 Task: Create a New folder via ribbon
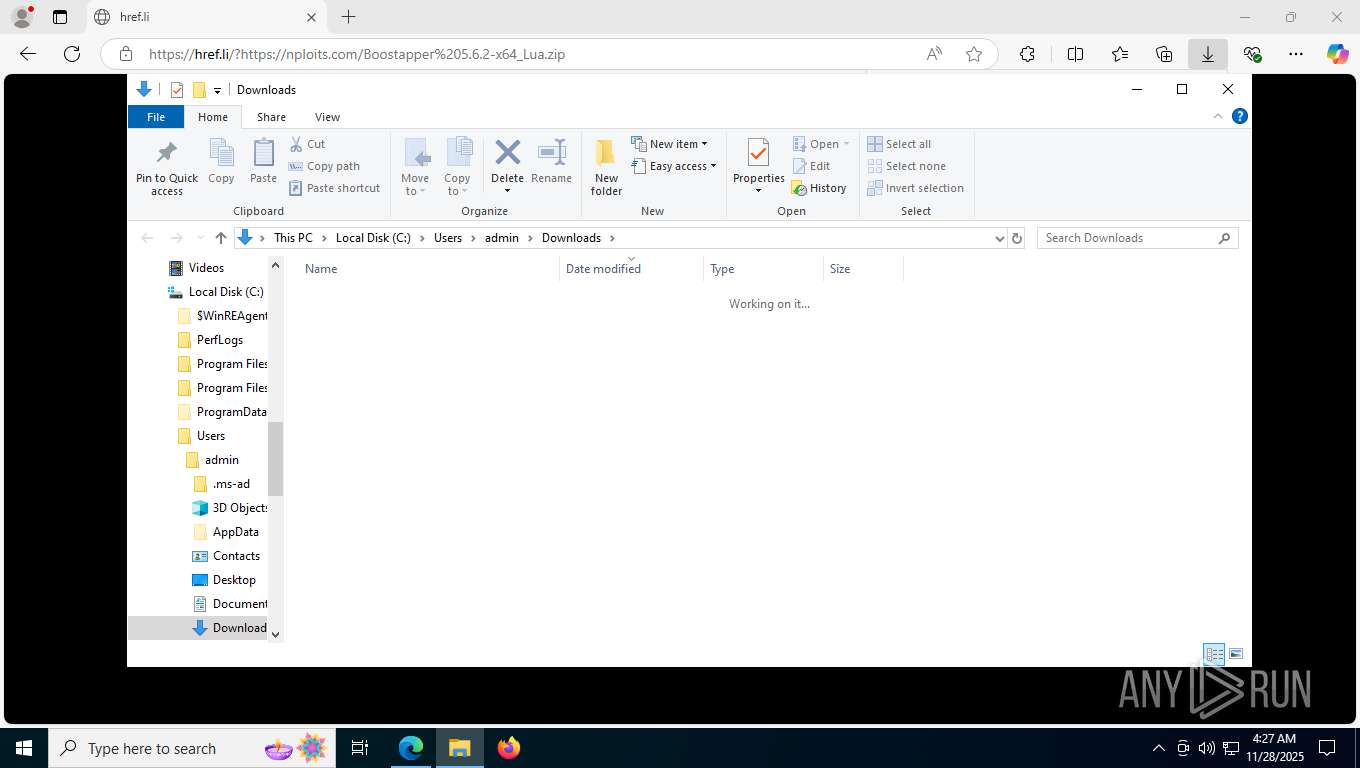tap(606, 167)
